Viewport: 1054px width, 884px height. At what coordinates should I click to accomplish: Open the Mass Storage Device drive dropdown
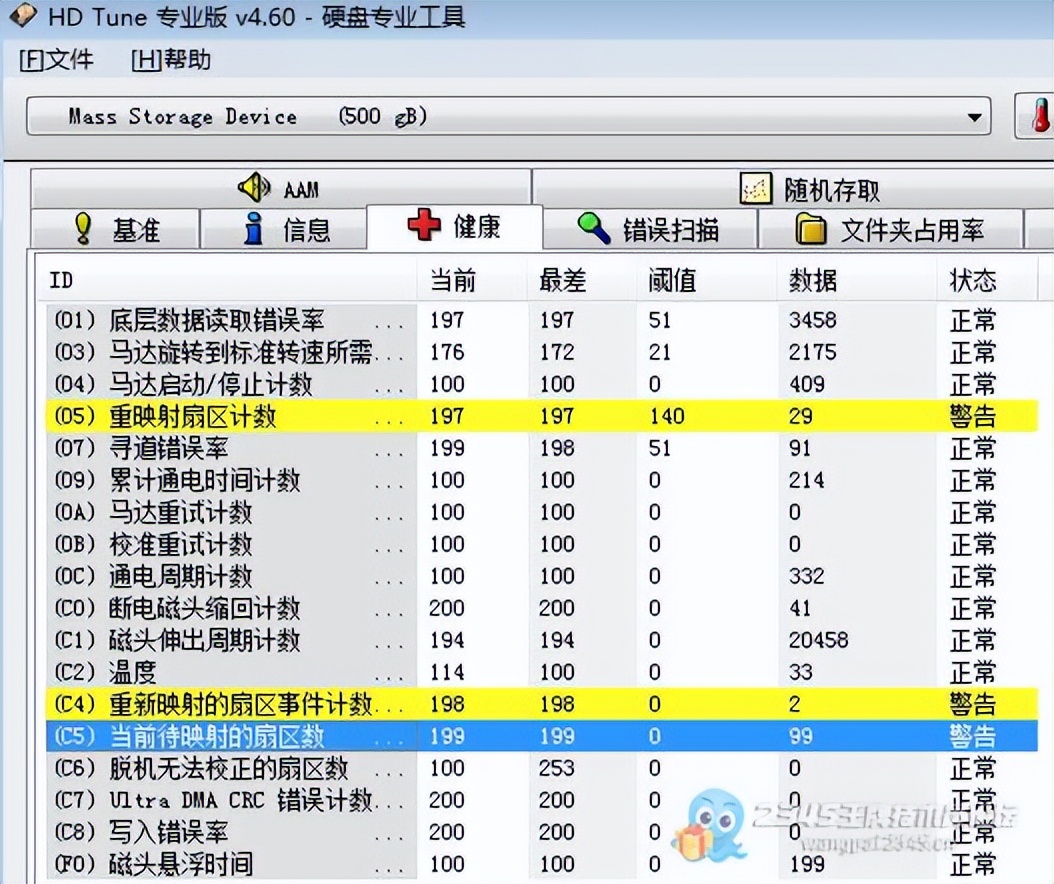point(975,116)
